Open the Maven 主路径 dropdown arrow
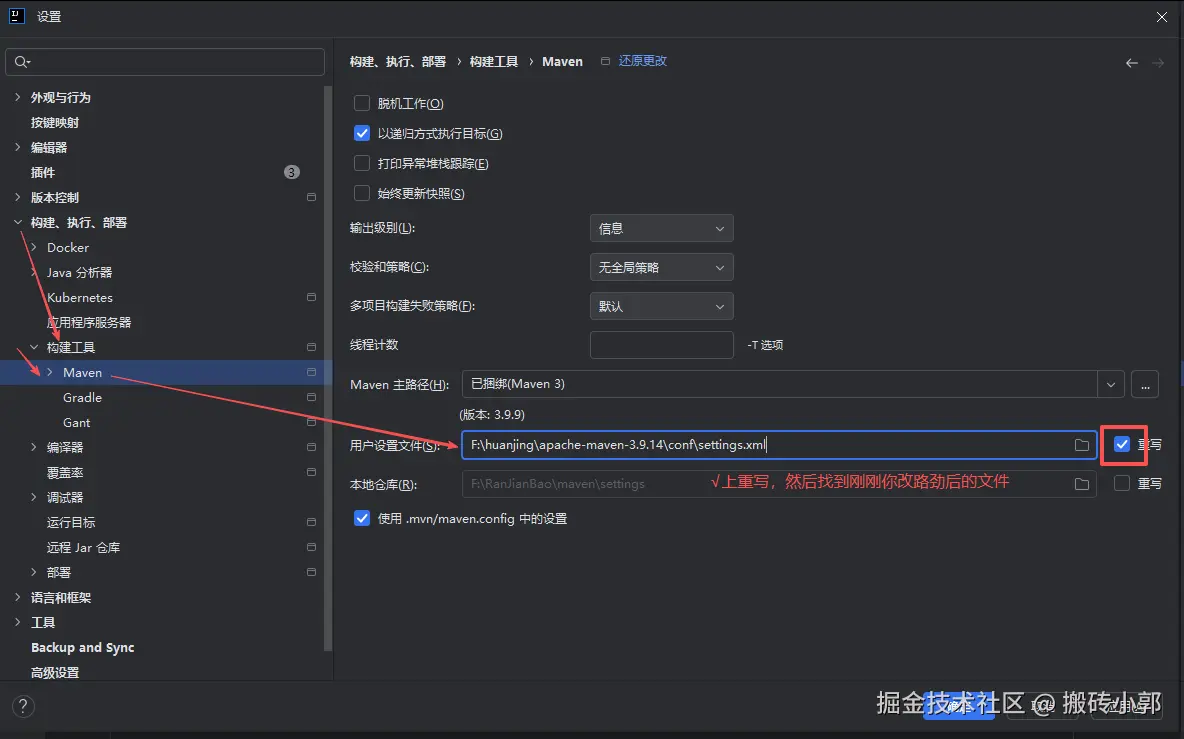This screenshot has width=1184, height=739. coord(1110,384)
